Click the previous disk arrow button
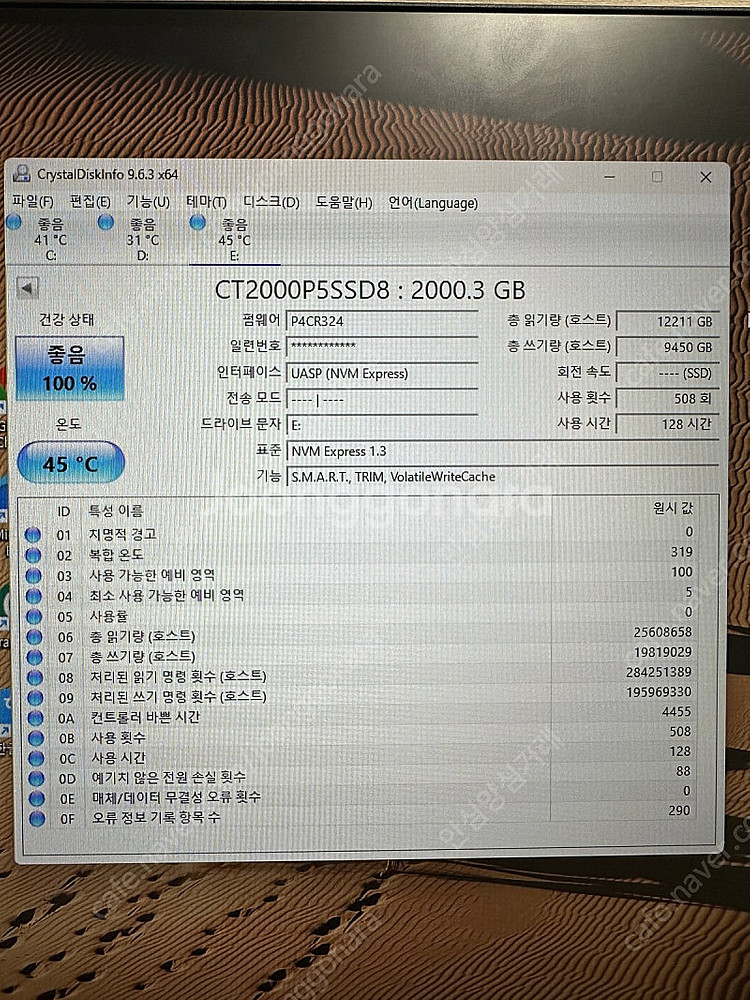Viewport: 750px width, 1000px height. pos(27,288)
